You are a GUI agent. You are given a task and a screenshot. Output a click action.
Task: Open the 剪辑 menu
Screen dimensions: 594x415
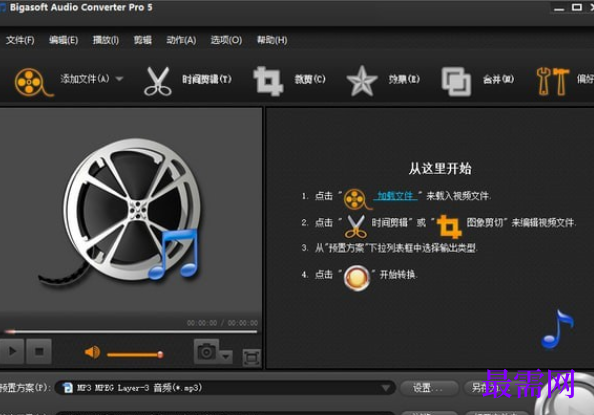(x=142, y=40)
